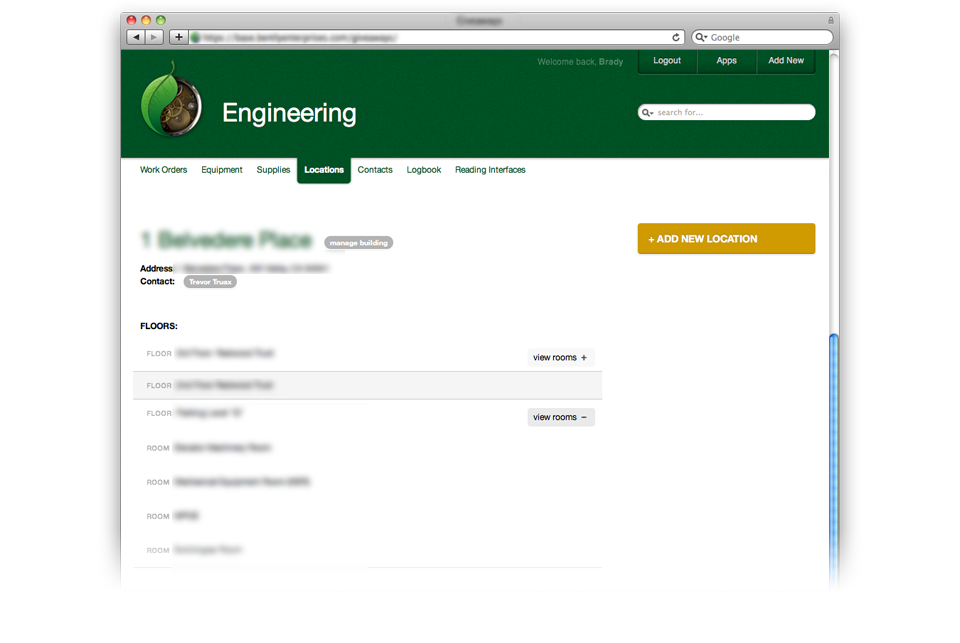Click the Trevor Truax contact tag
The height and width of the screenshot is (643, 960).
pyautogui.click(x=210, y=282)
